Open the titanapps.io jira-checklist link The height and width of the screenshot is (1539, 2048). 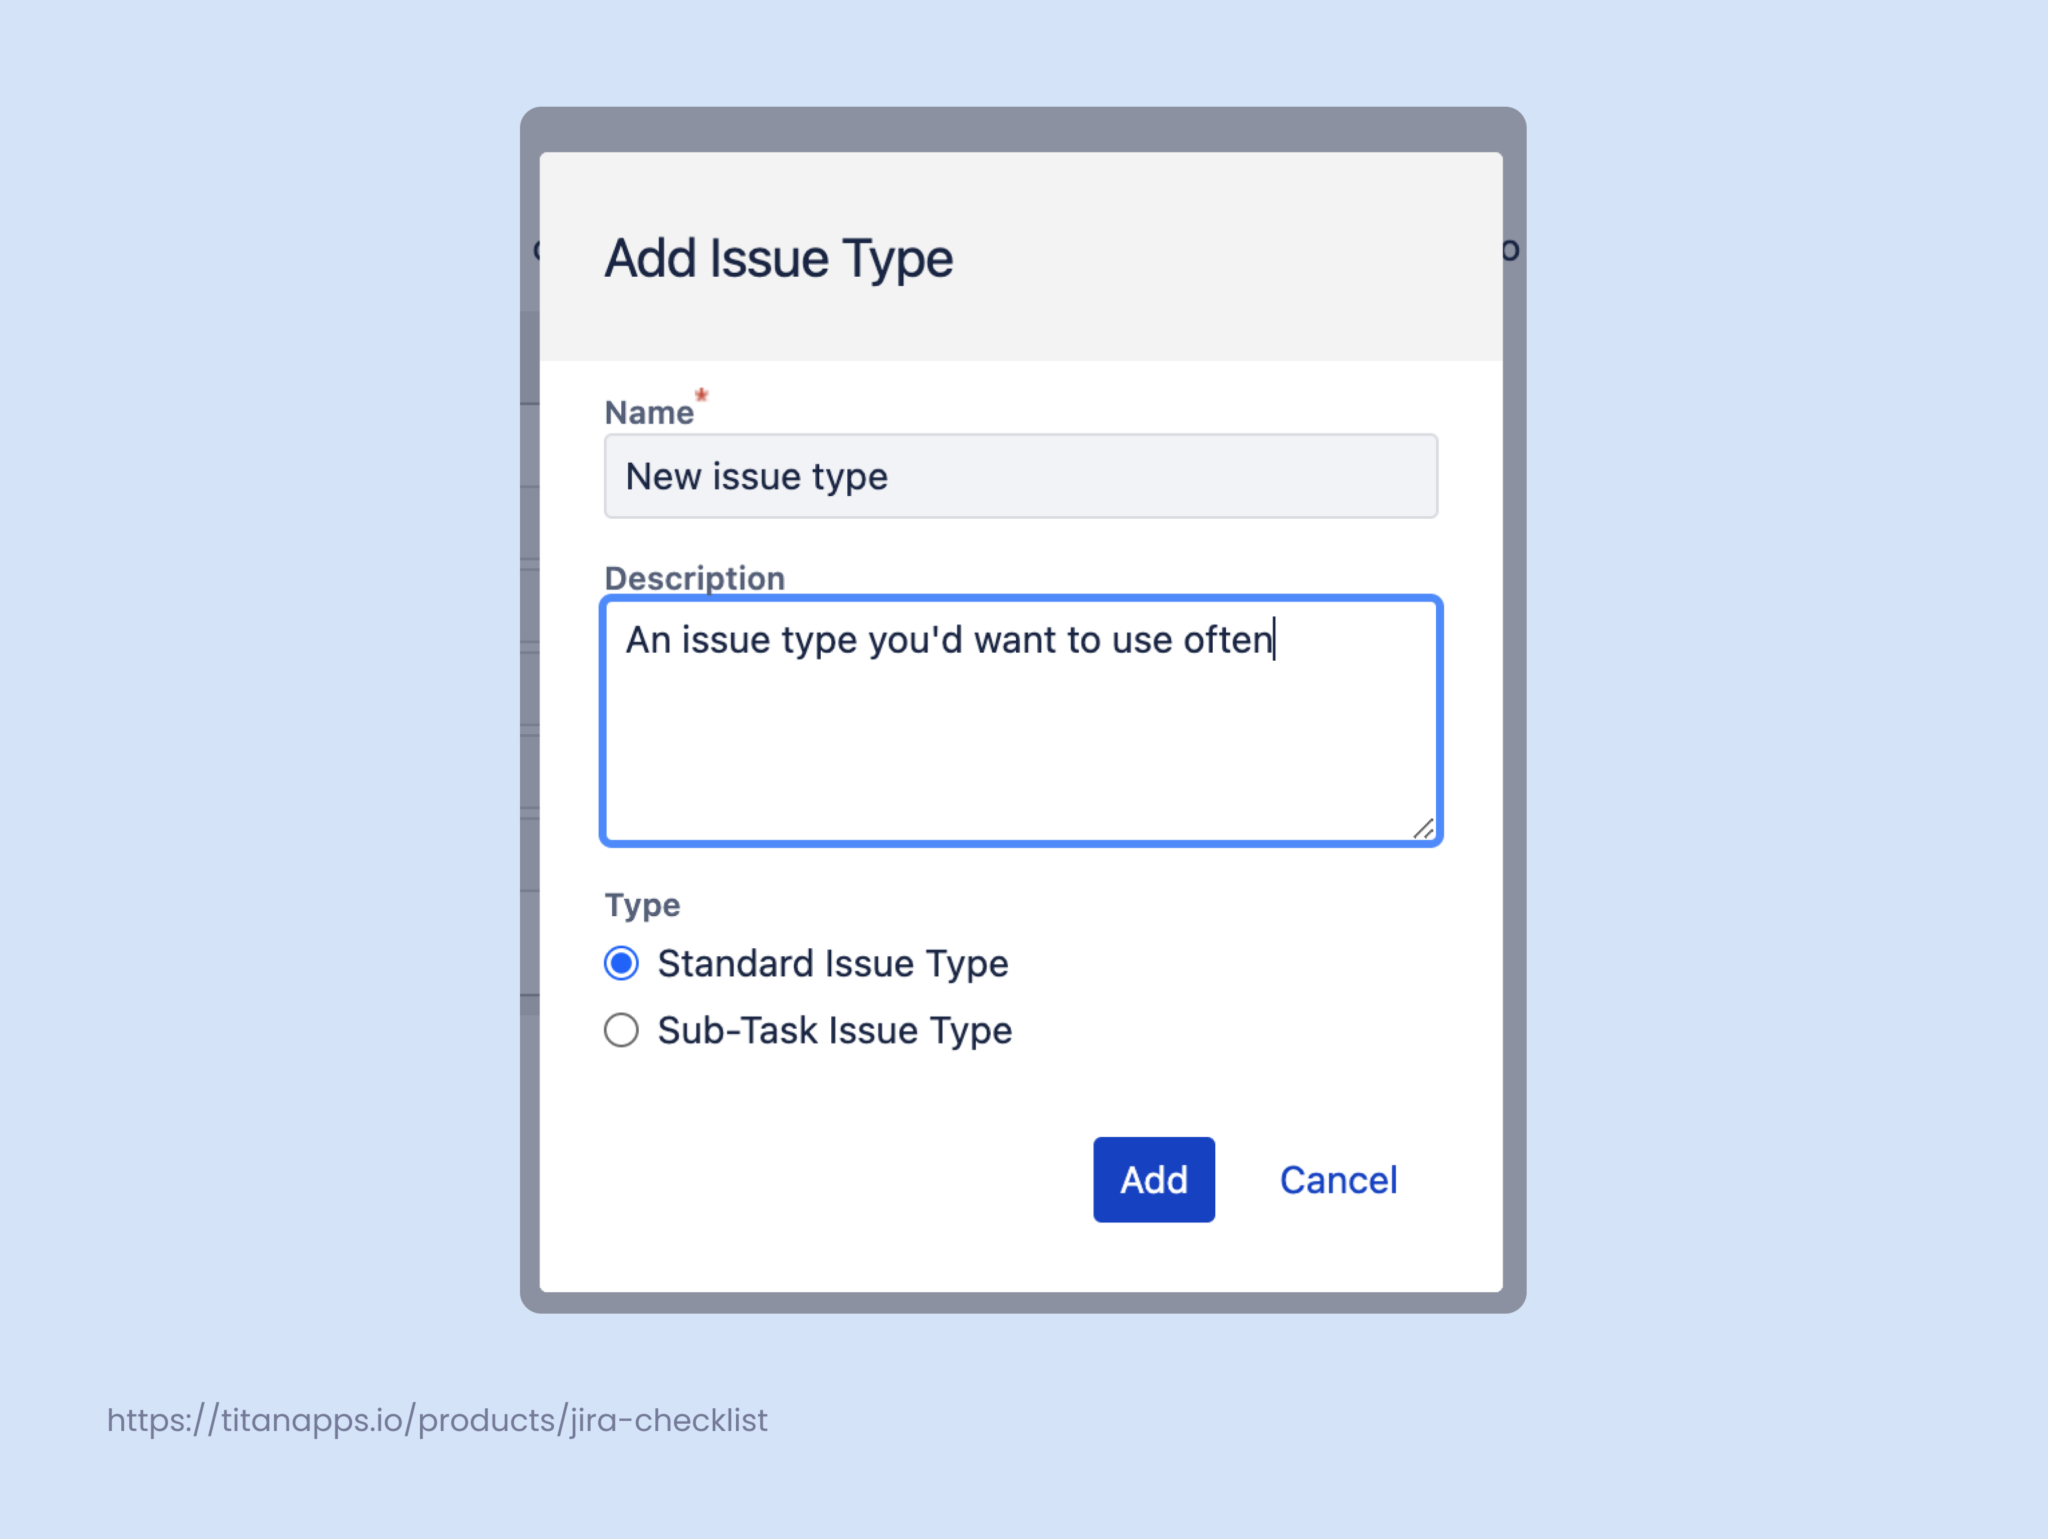click(436, 1419)
